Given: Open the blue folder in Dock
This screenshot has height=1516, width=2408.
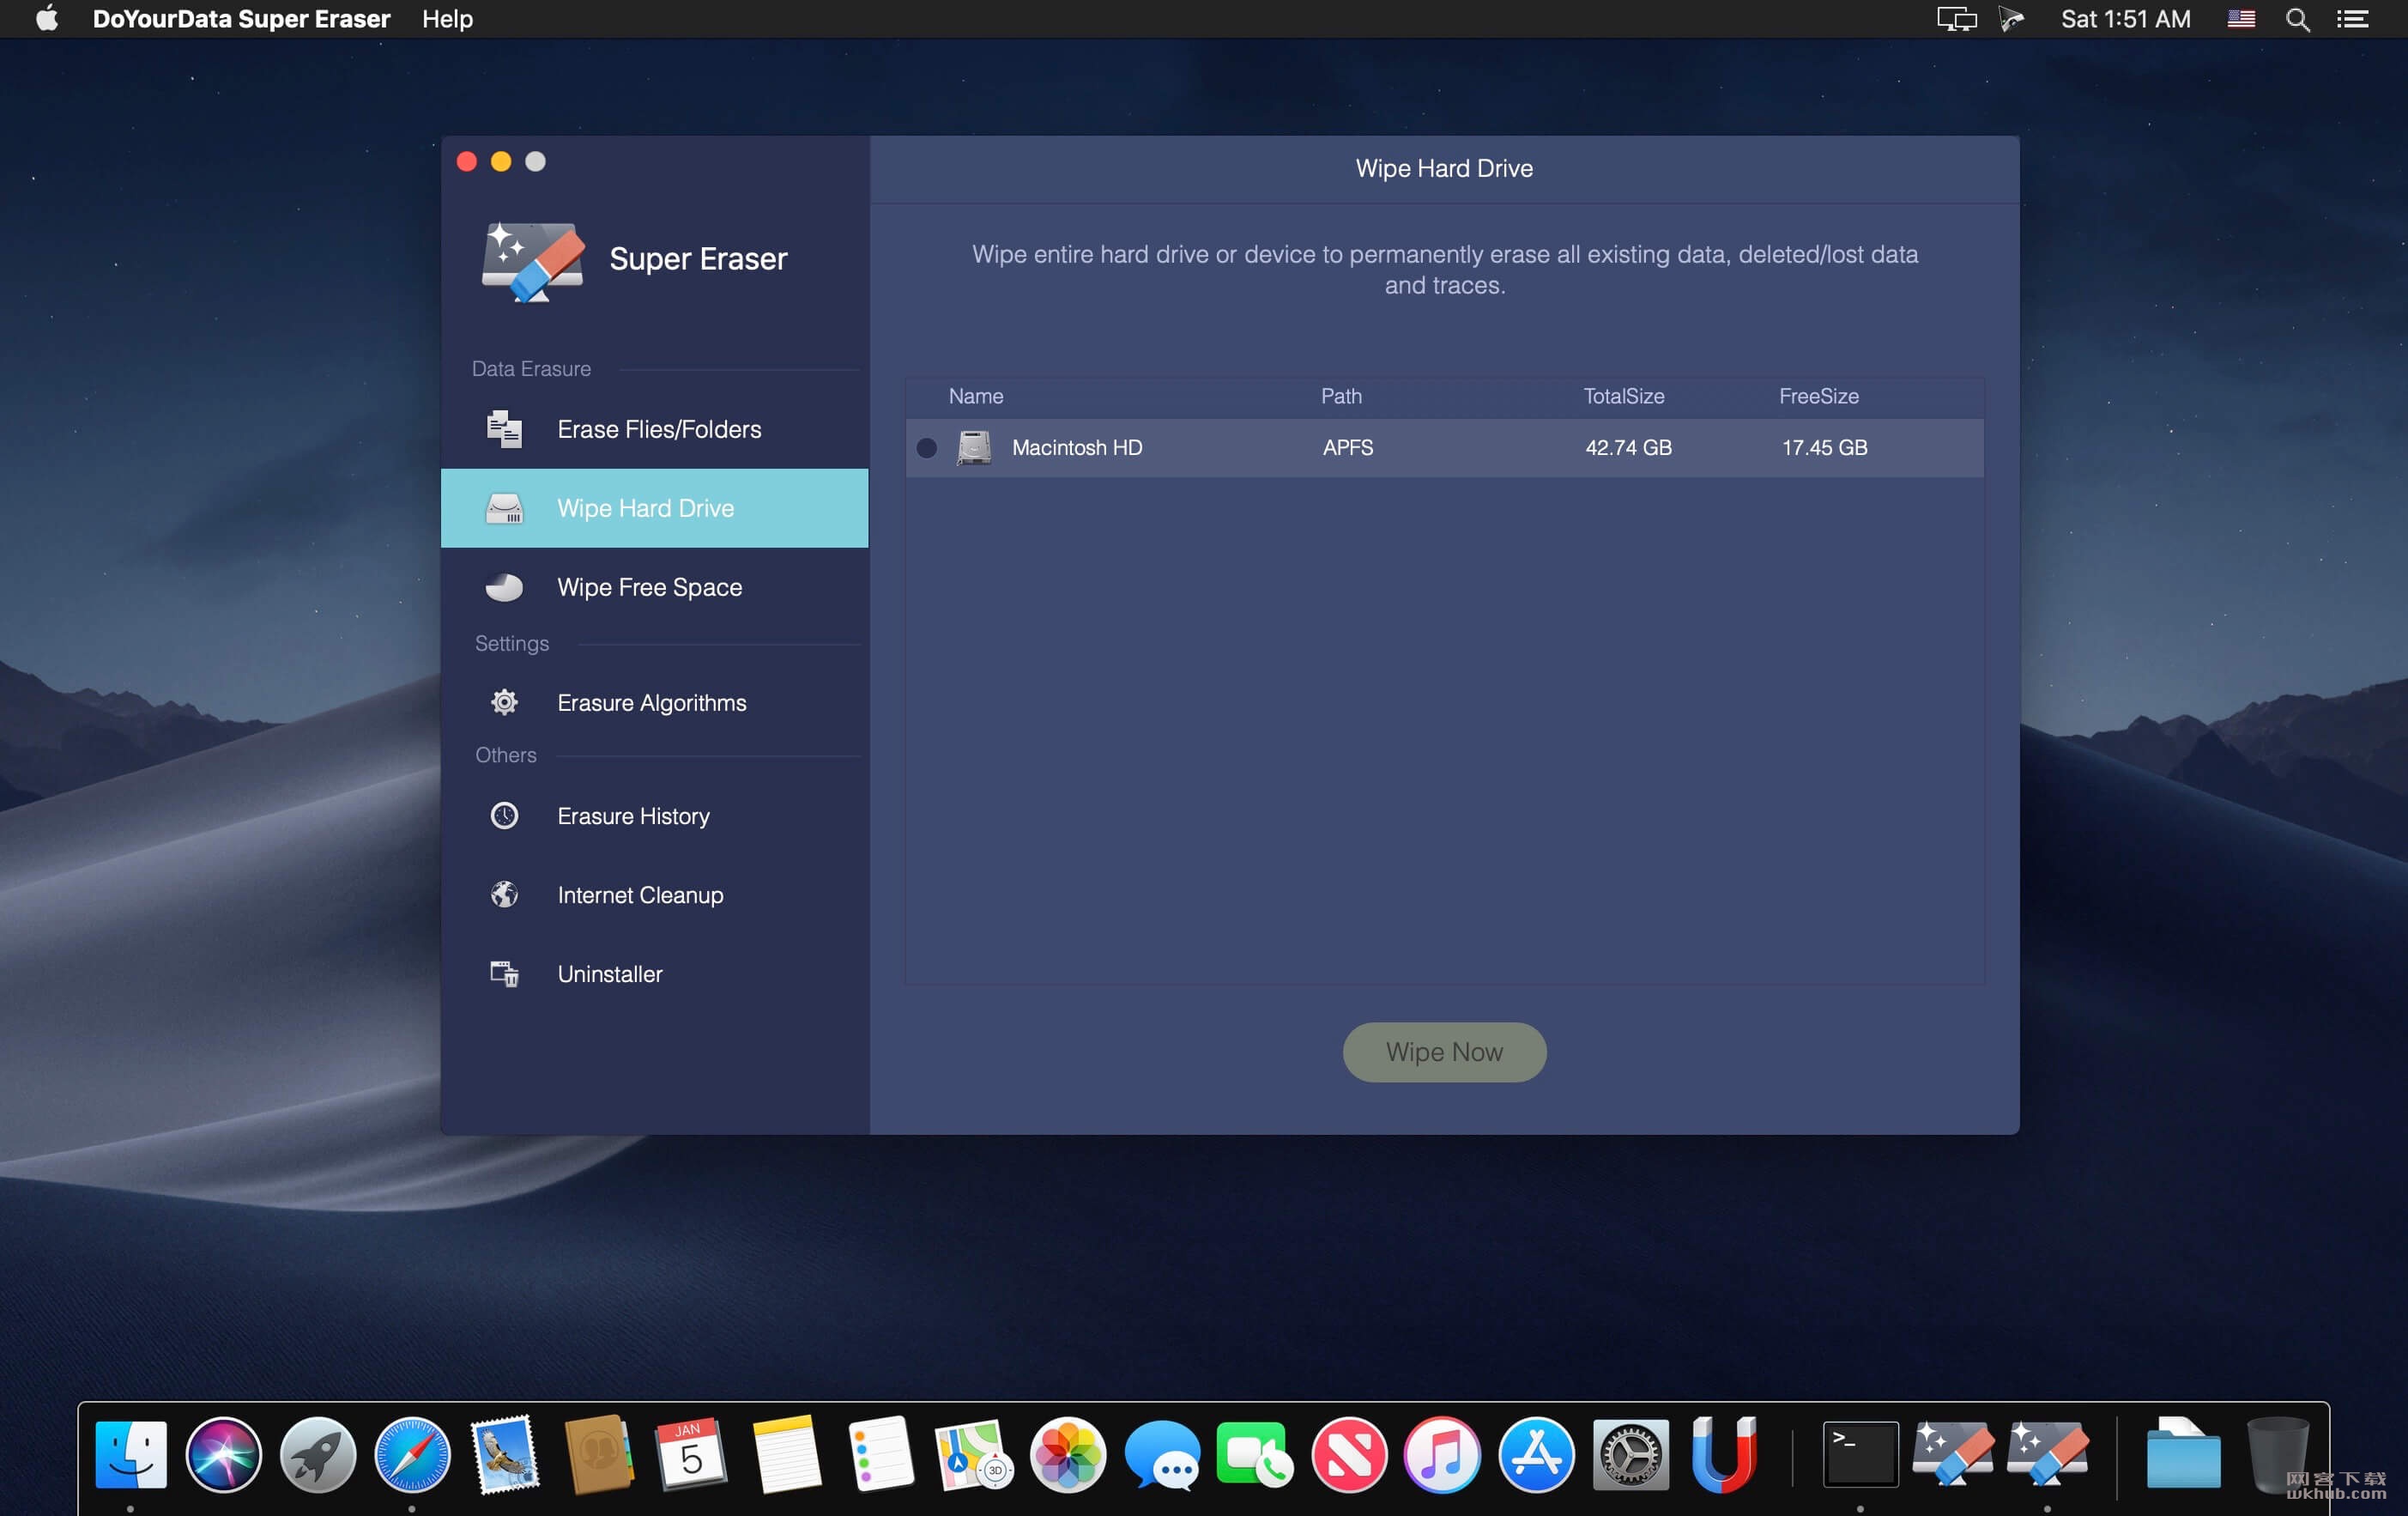Looking at the screenshot, I should coord(2183,1453).
